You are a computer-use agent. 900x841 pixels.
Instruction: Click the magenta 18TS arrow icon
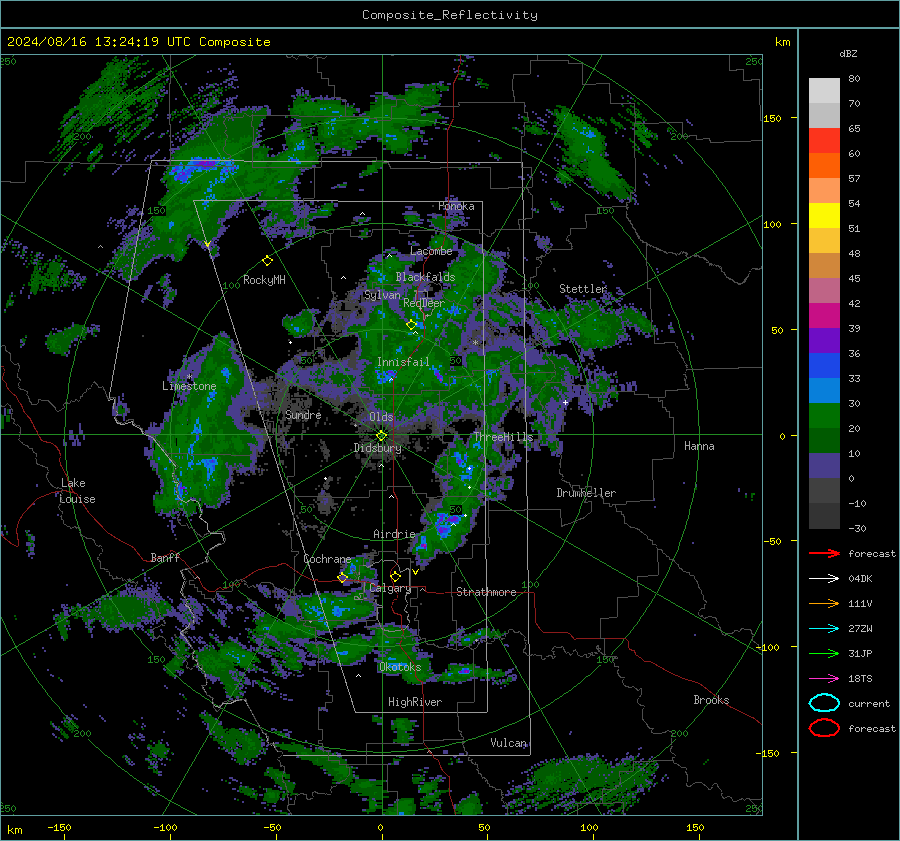[x=824, y=679]
